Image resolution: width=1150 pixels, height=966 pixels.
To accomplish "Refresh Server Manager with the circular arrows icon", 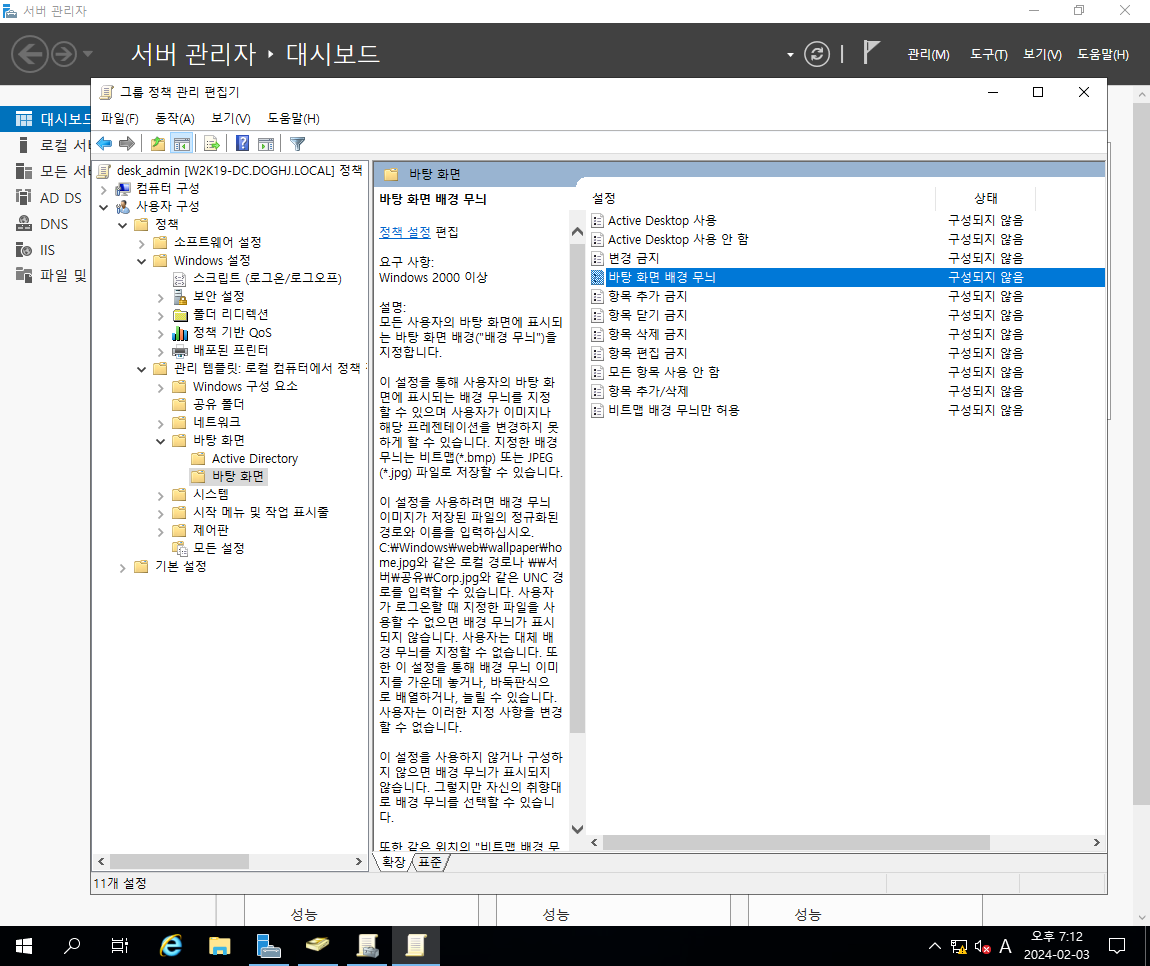I will 816,54.
